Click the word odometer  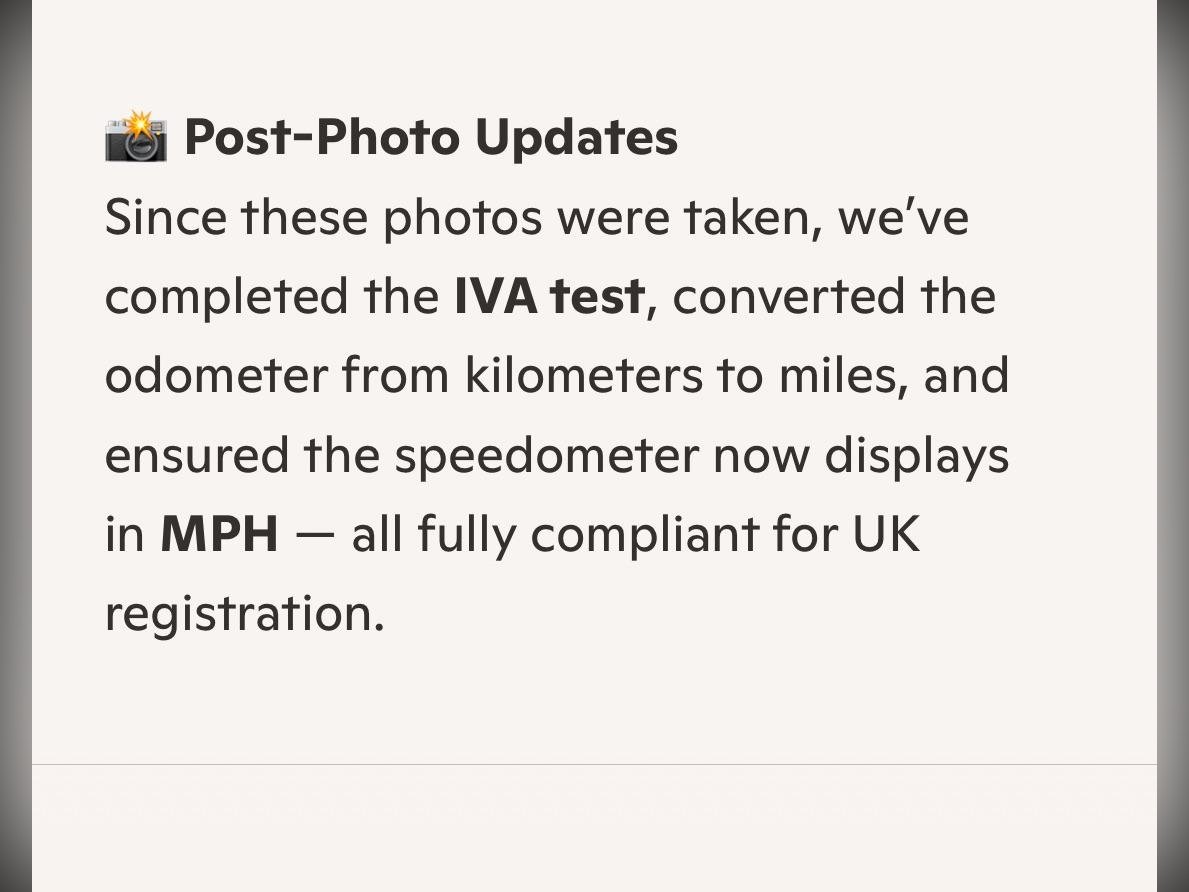click(216, 375)
